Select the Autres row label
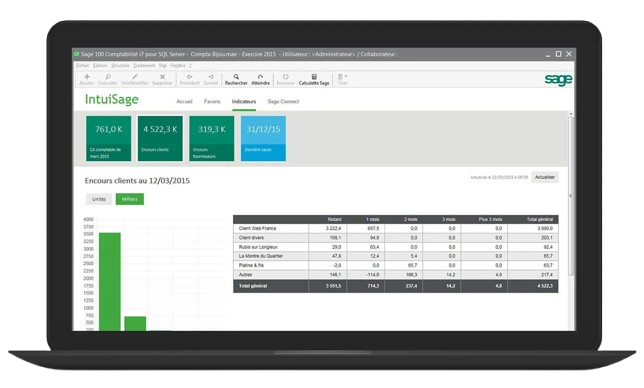 click(246, 275)
